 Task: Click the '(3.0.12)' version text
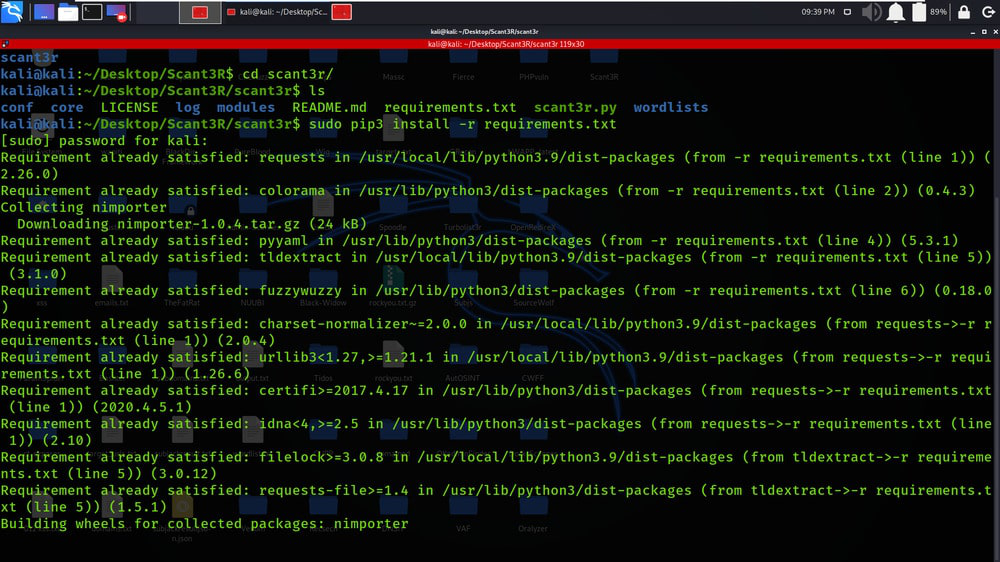(184, 473)
